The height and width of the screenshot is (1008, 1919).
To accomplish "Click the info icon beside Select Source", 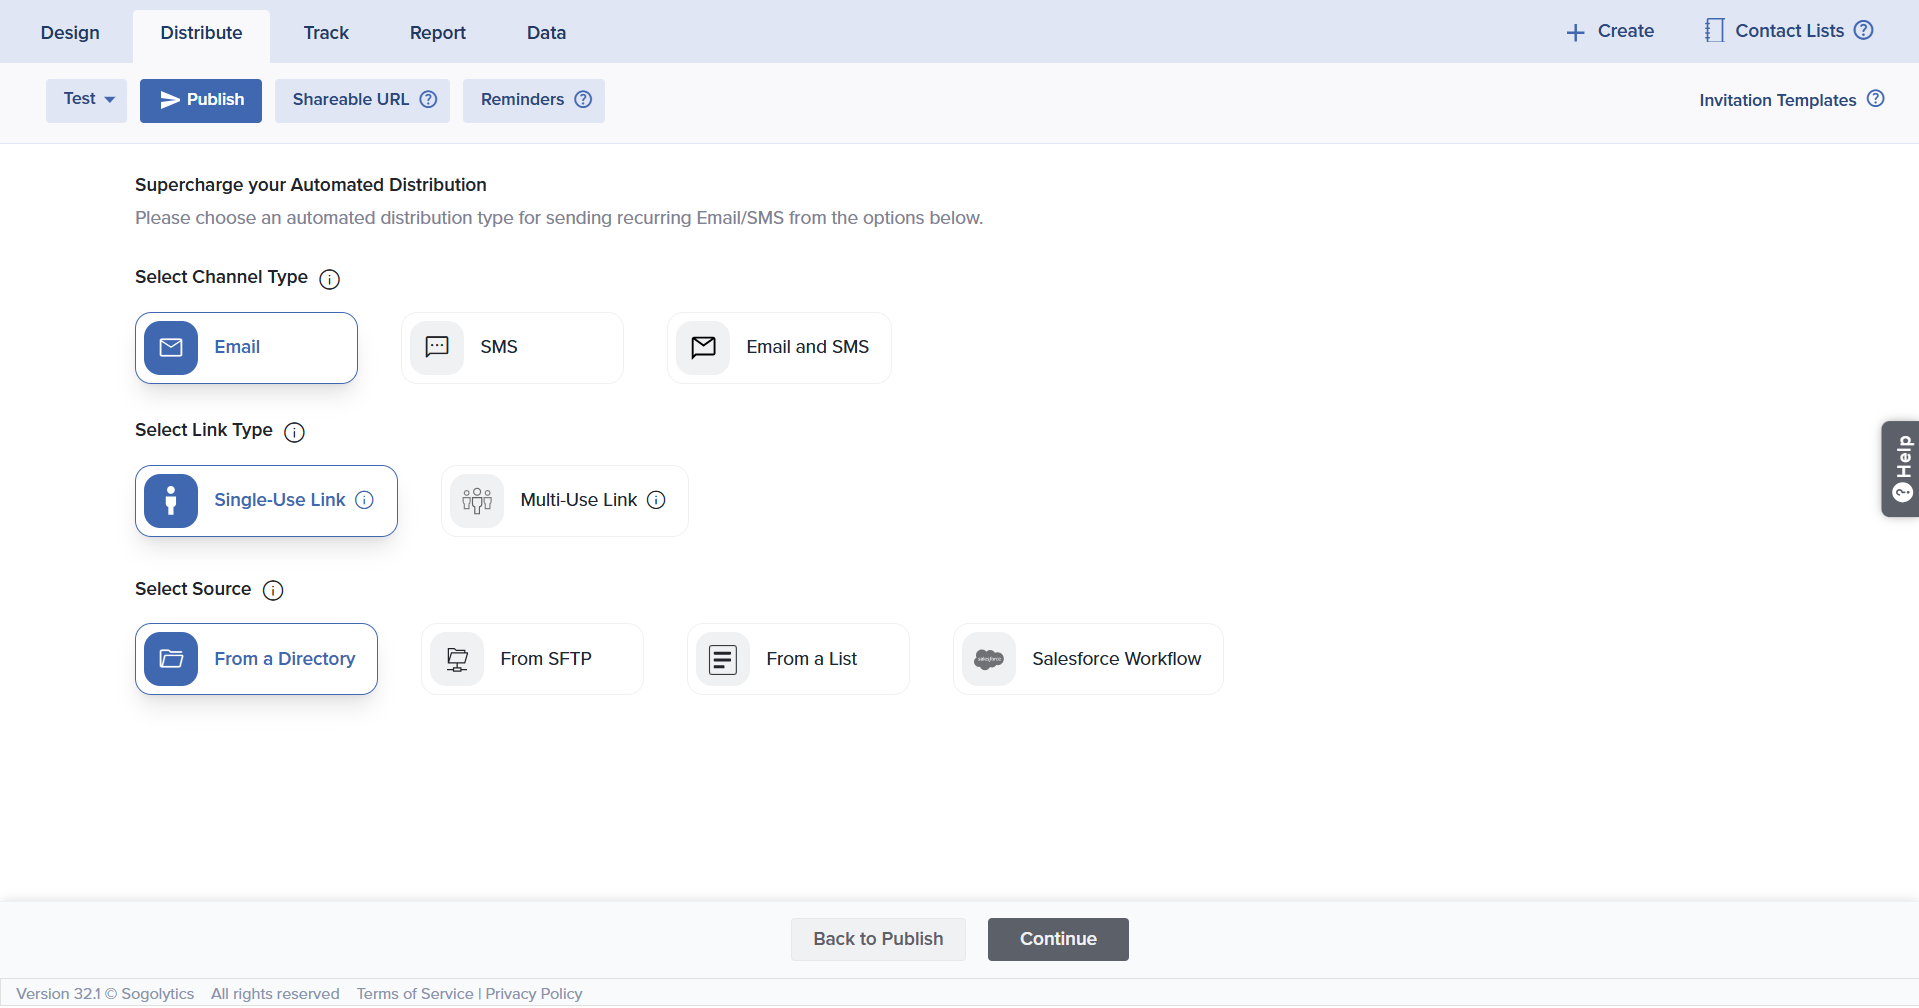I will [273, 590].
